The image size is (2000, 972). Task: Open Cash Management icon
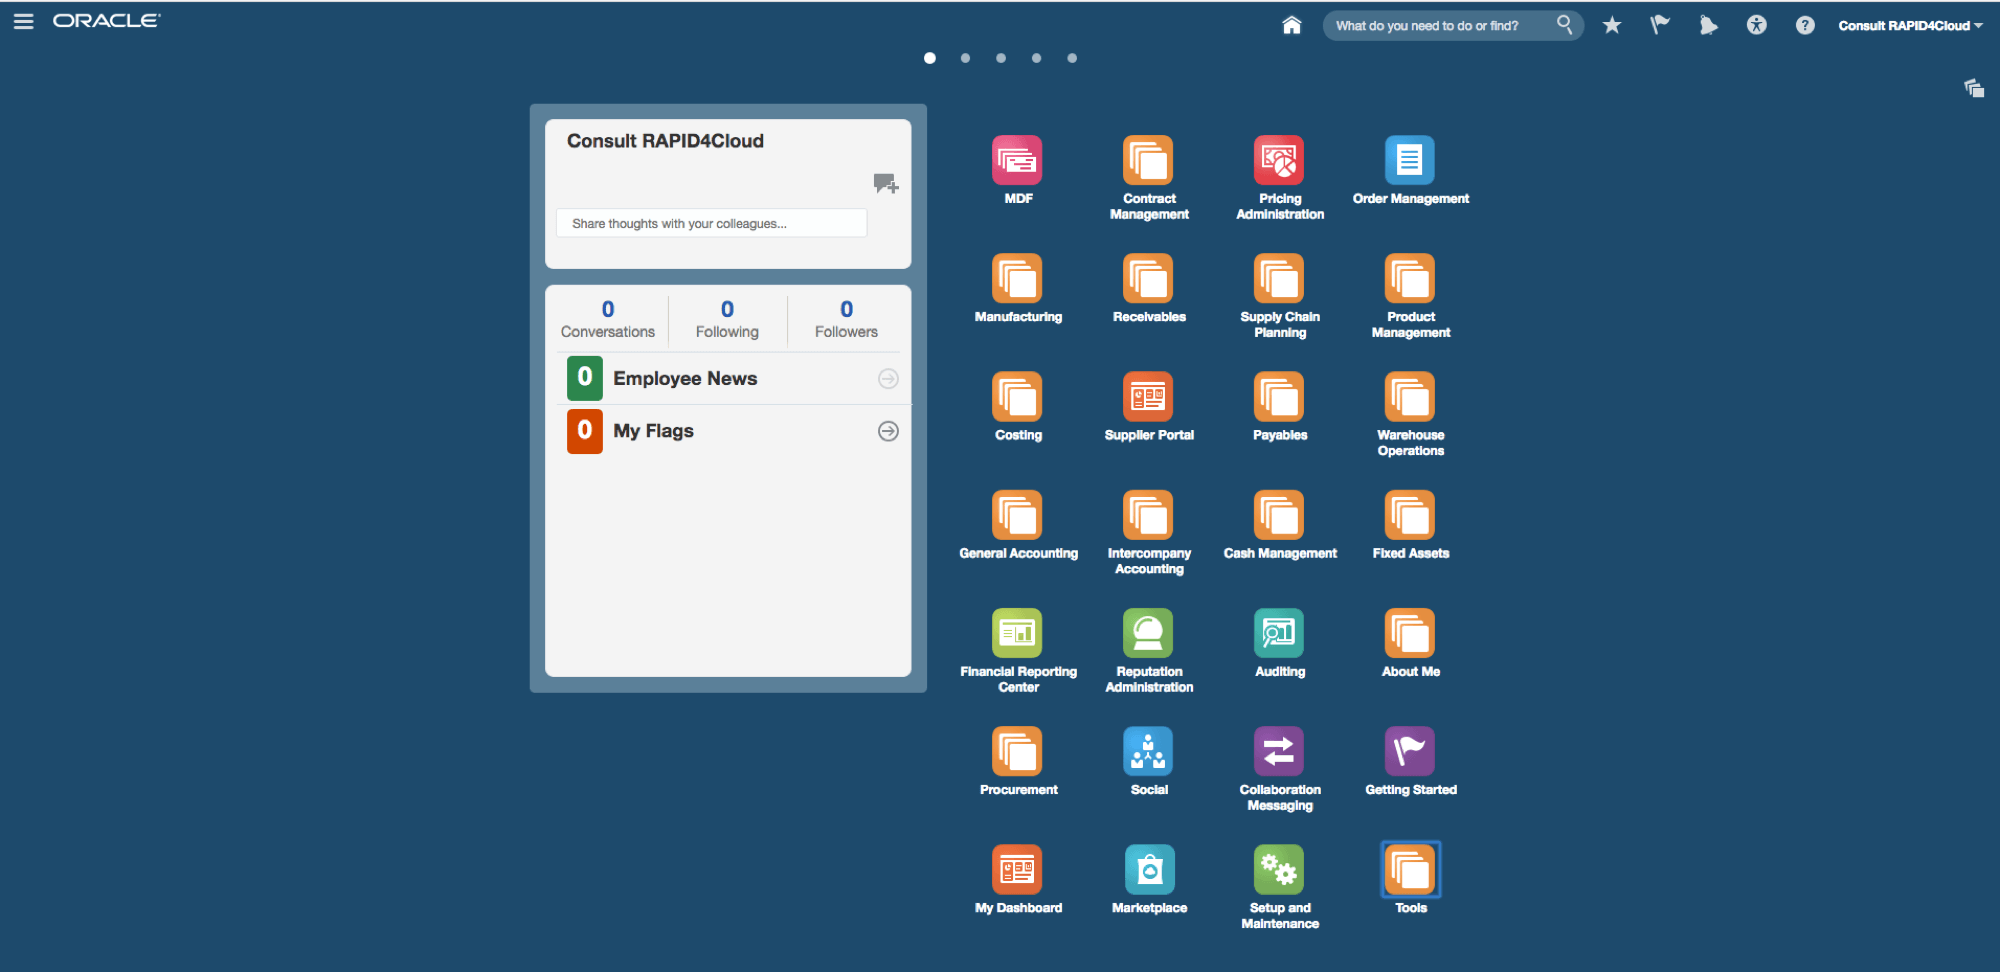pos(1279,515)
